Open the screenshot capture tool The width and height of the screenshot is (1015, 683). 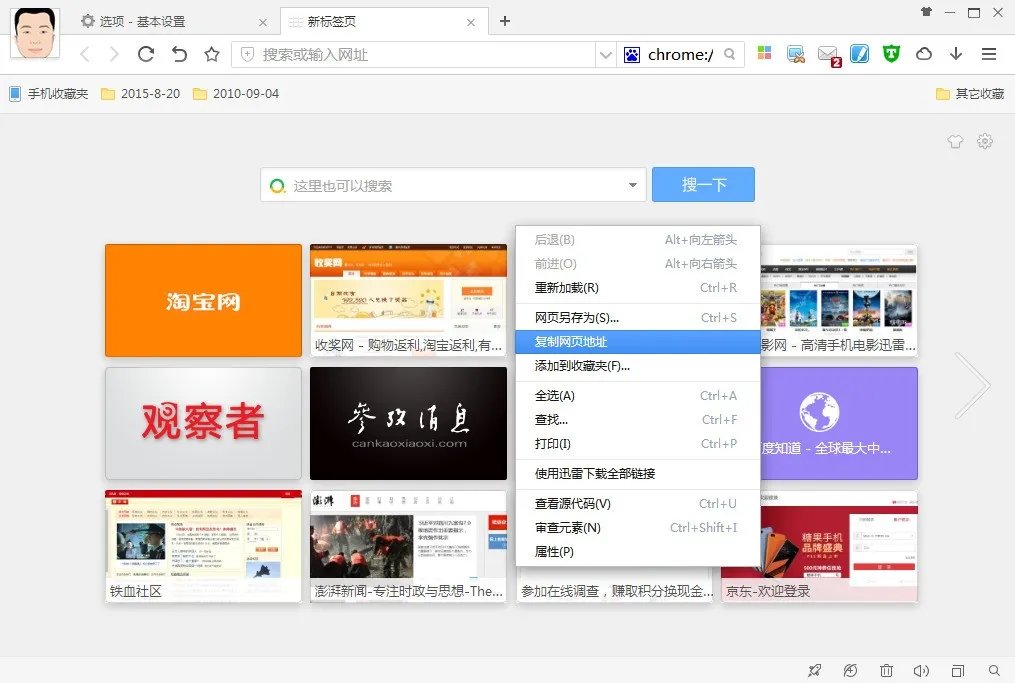click(796, 54)
